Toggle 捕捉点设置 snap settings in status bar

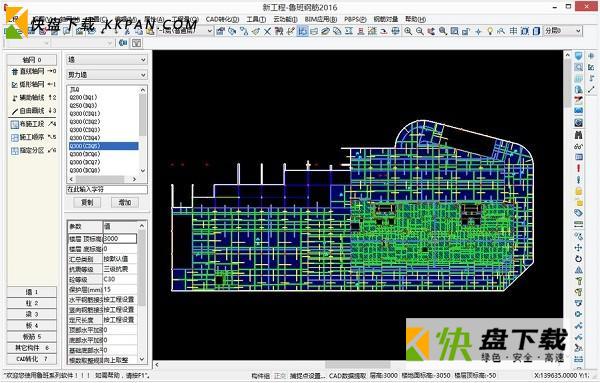click(307, 376)
